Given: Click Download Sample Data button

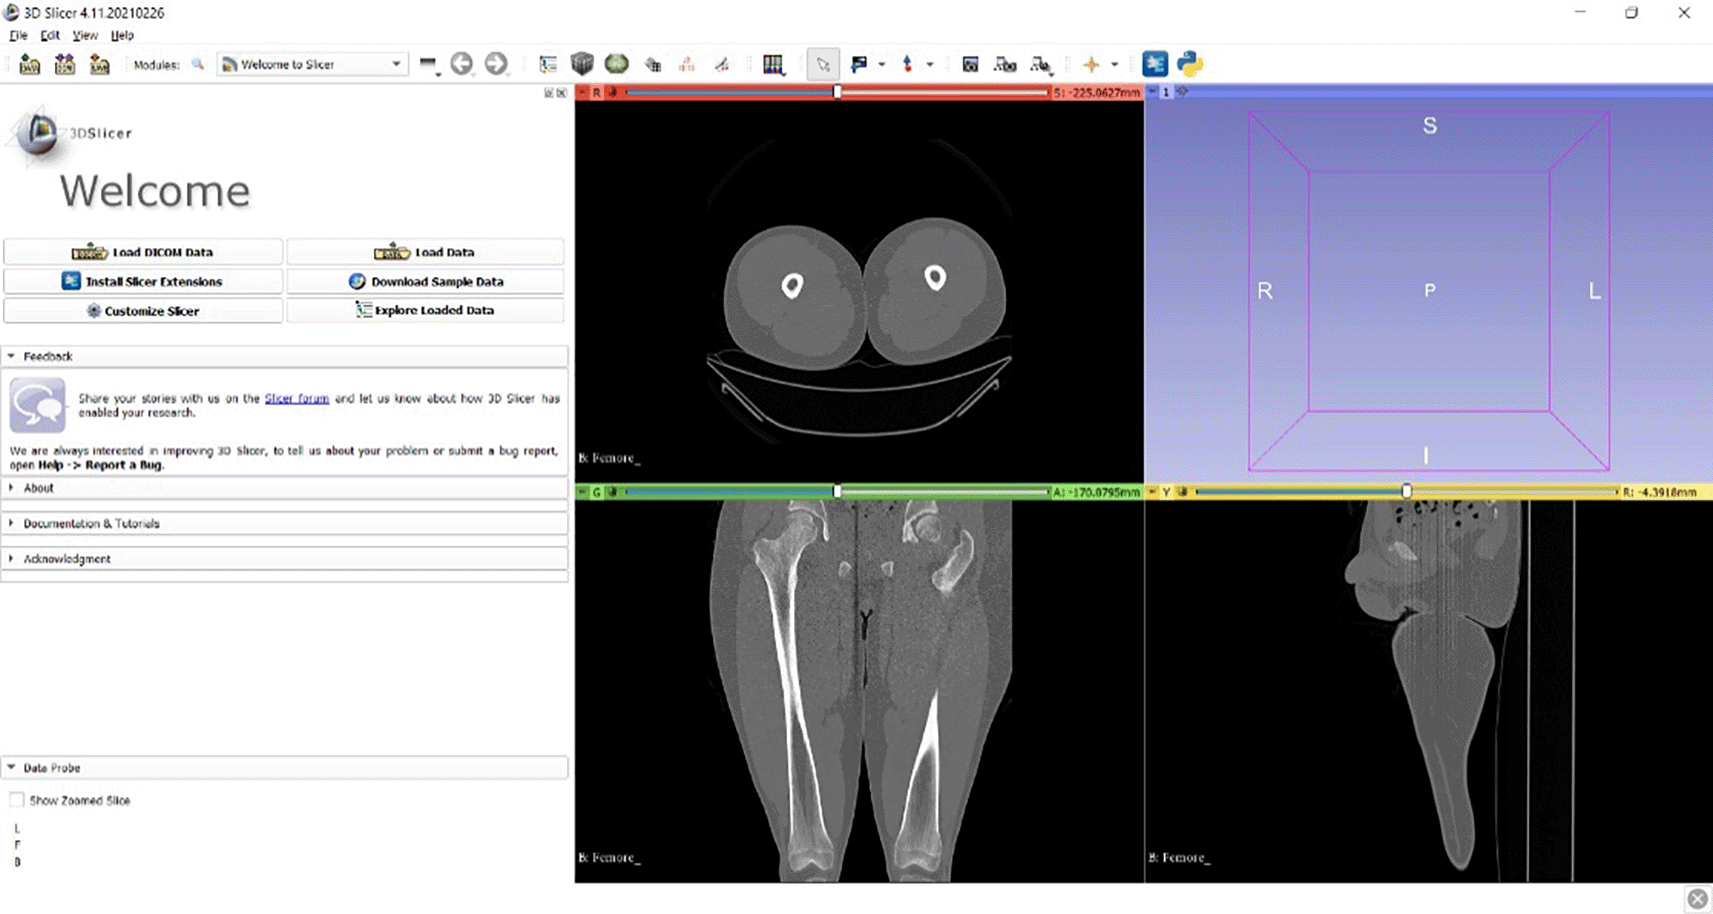Looking at the screenshot, I should click(x=425, y=281).
